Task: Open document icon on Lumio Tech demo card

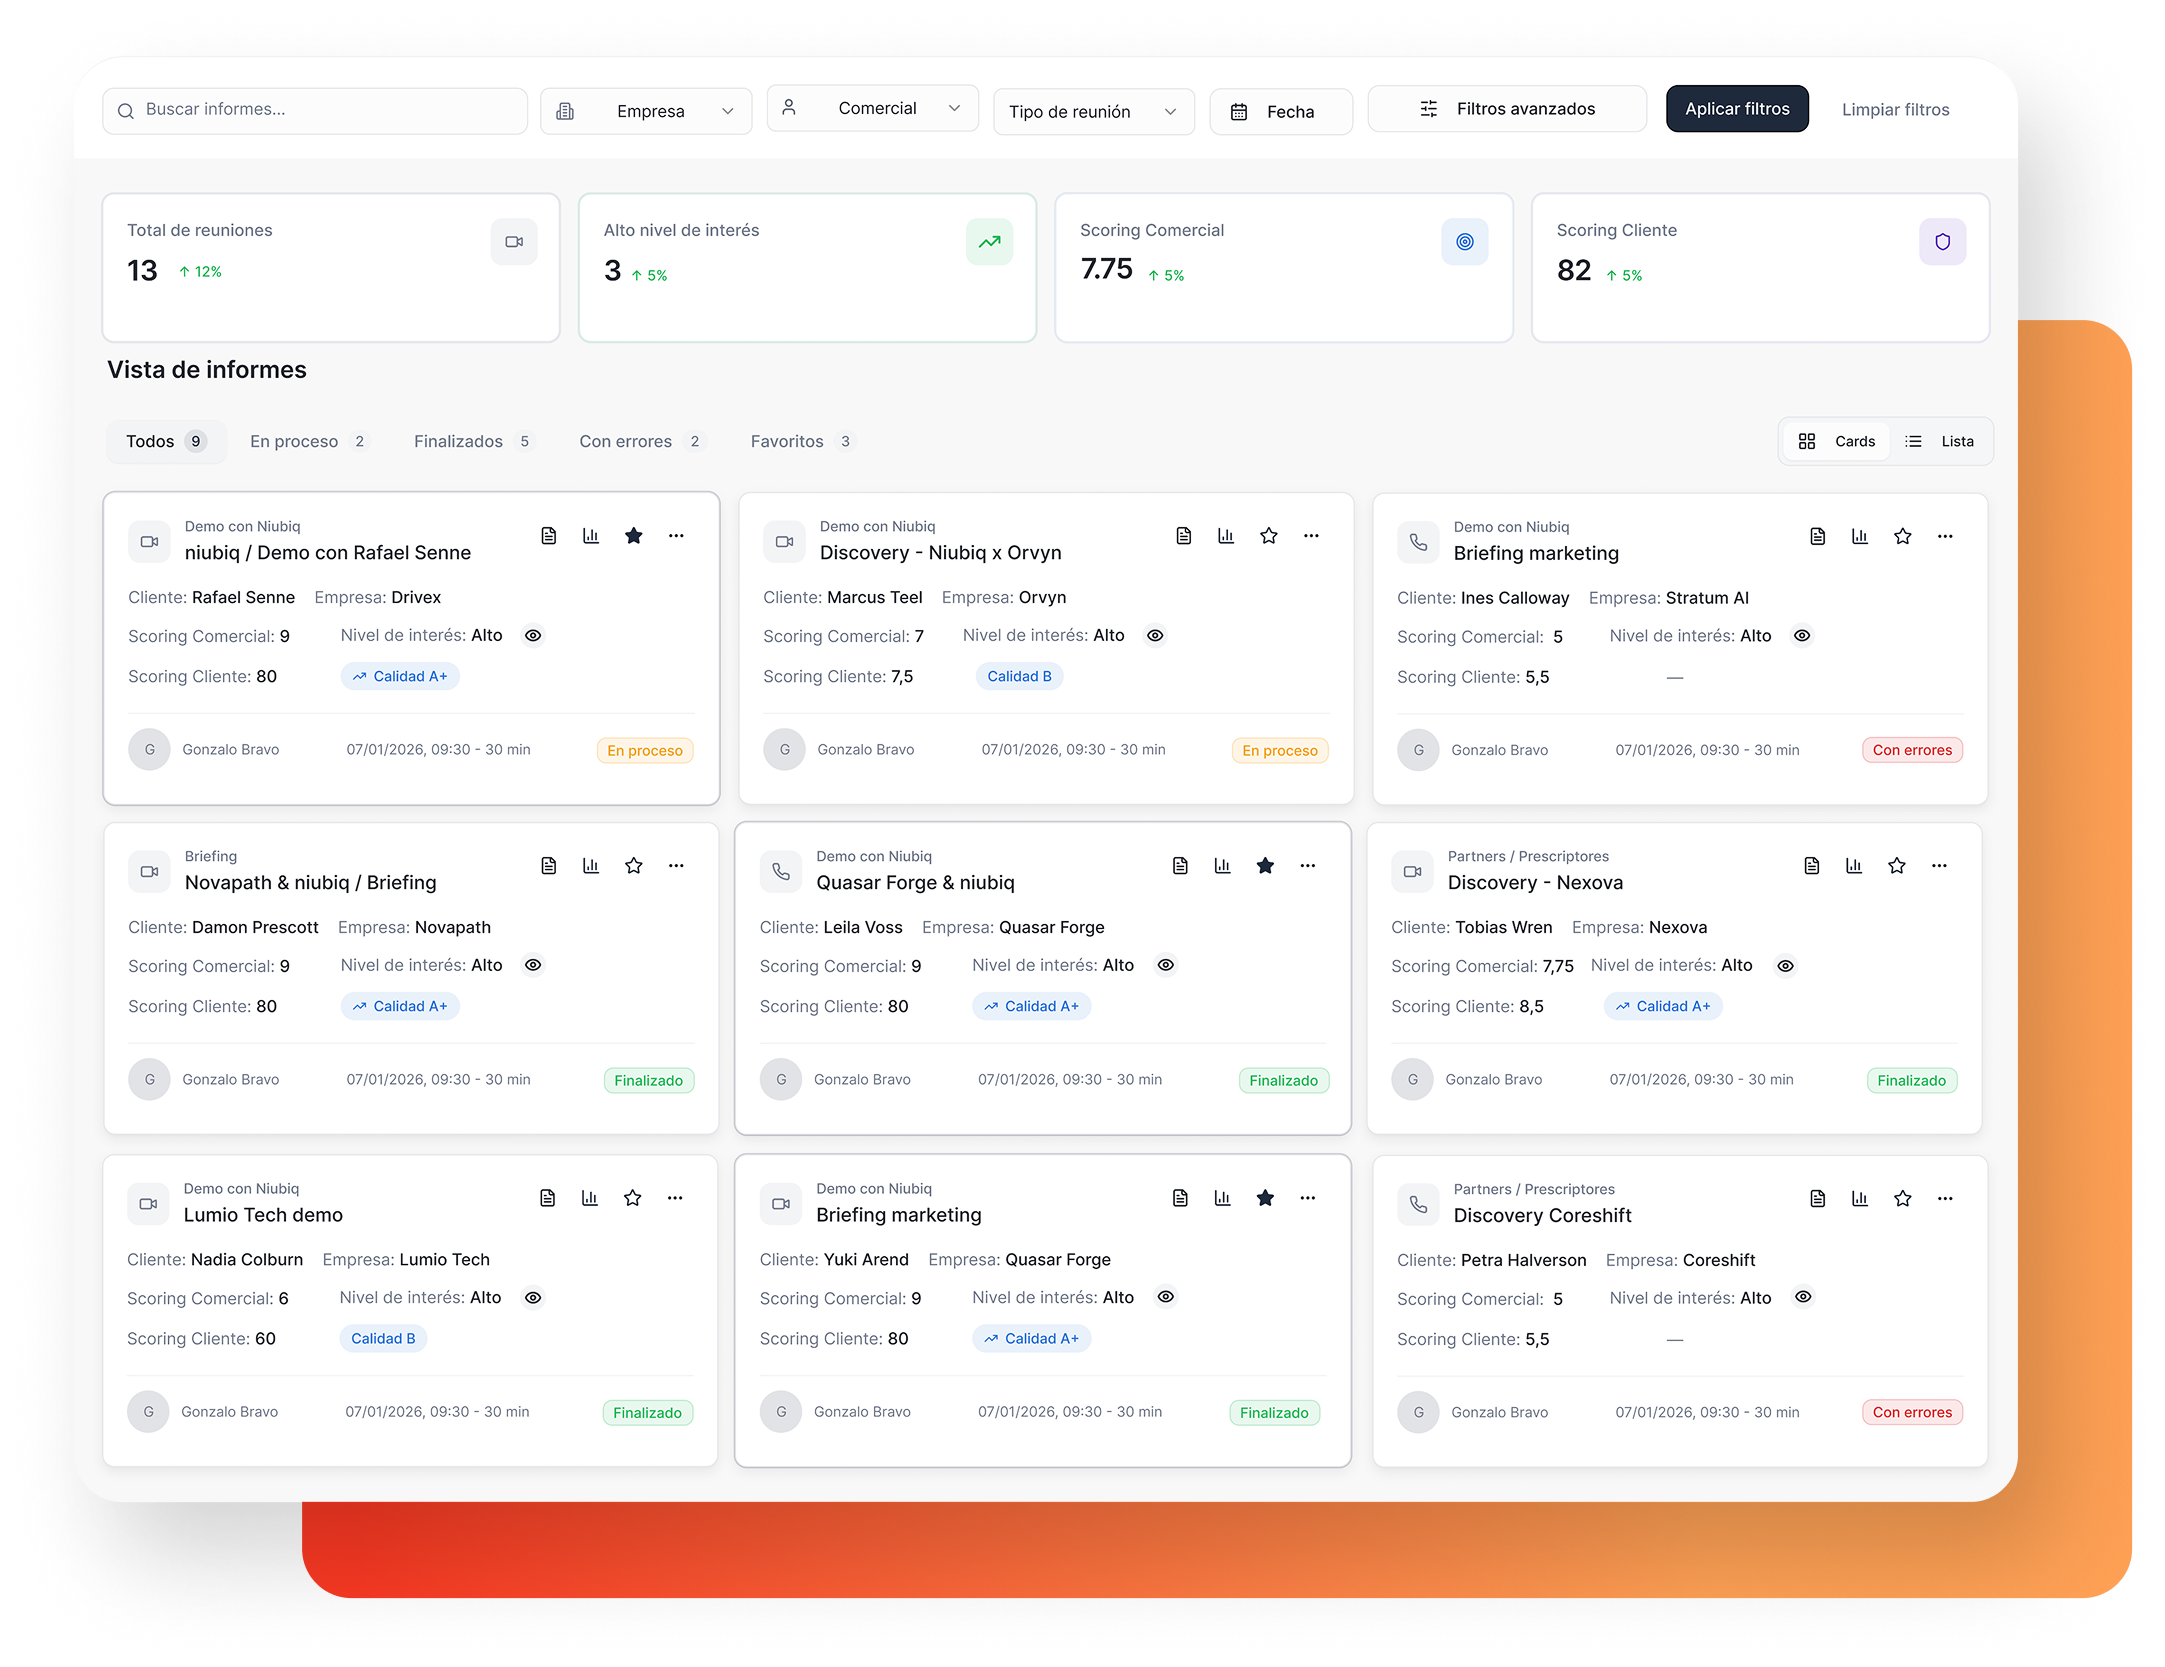Action: [547, 1198]
